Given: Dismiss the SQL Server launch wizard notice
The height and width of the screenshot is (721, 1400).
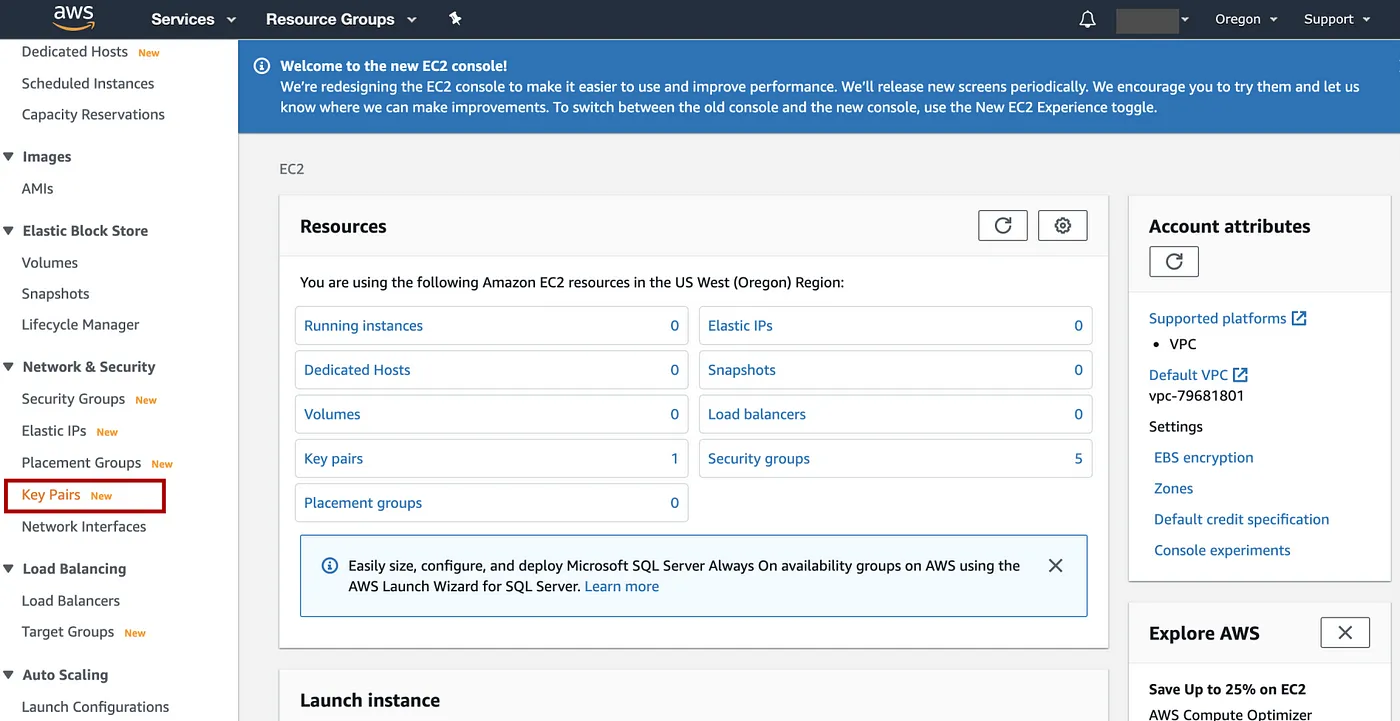Looking at the screenshot, I should pyautogui.click(x=1055, y=566).
